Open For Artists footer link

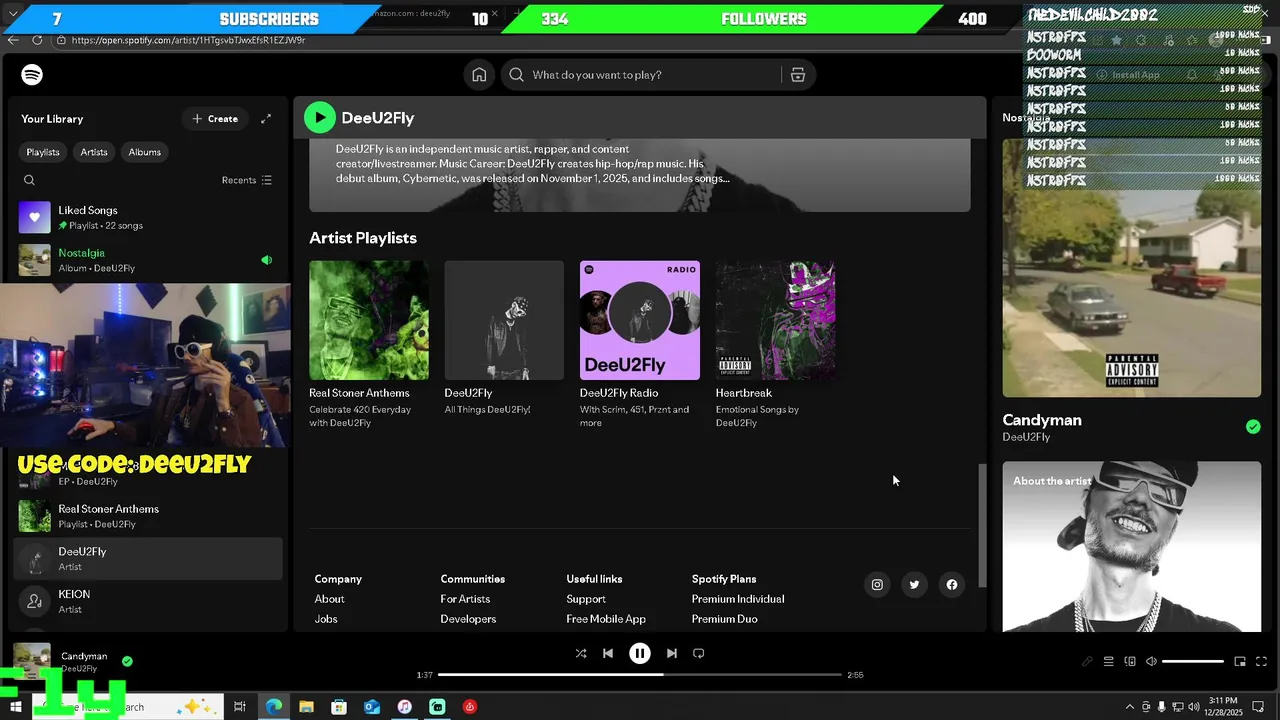[465, 599]
